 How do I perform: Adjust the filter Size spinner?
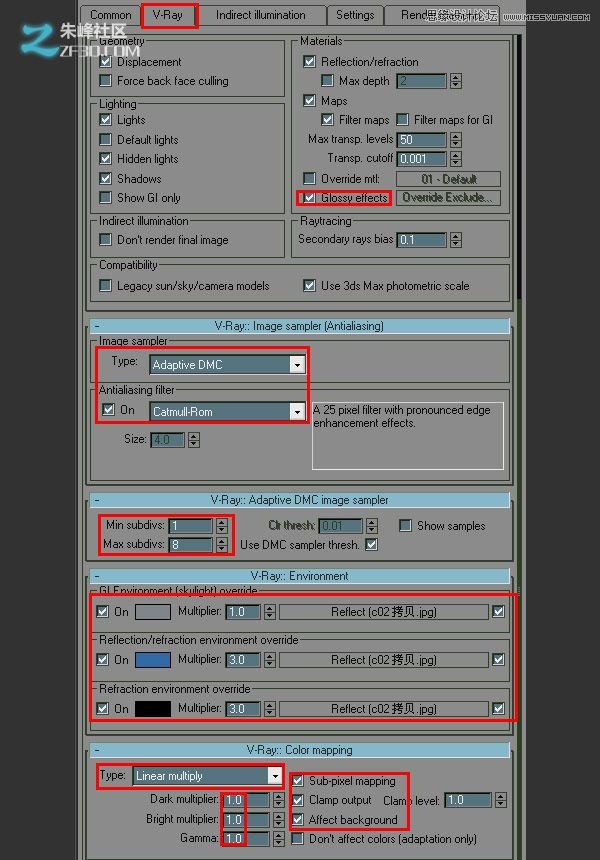(x=194, y=440)
